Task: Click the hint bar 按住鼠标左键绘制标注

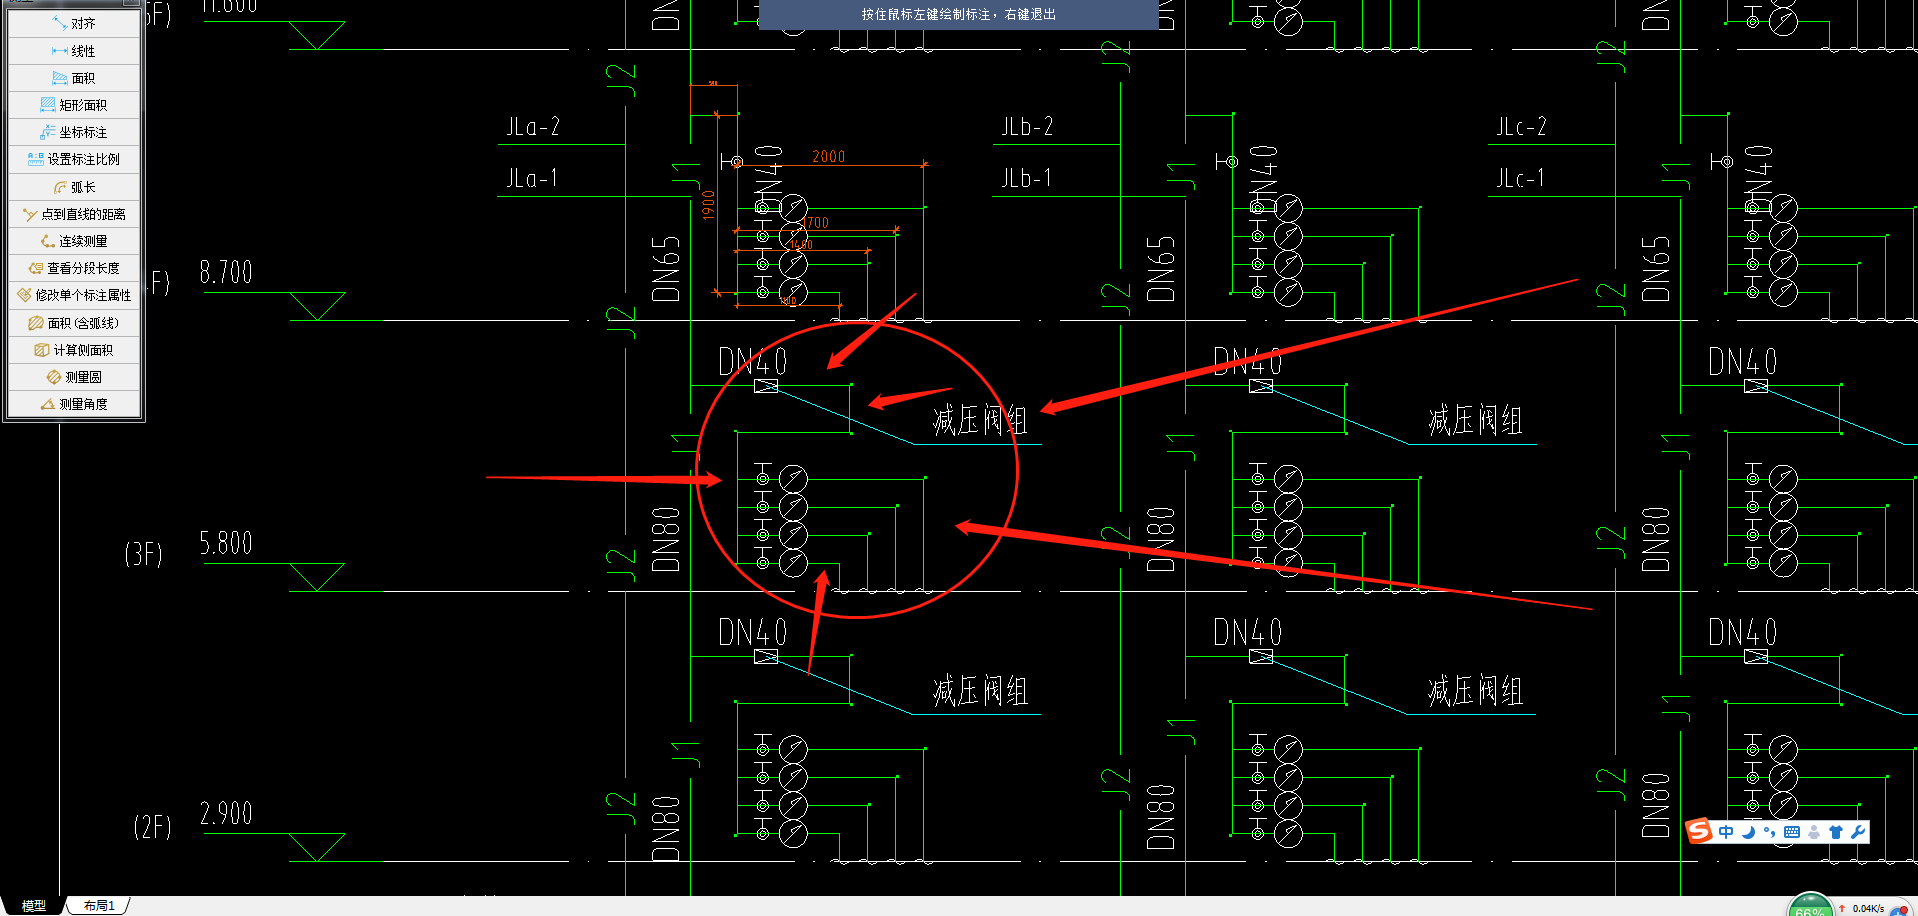Action: pos(958,14)
